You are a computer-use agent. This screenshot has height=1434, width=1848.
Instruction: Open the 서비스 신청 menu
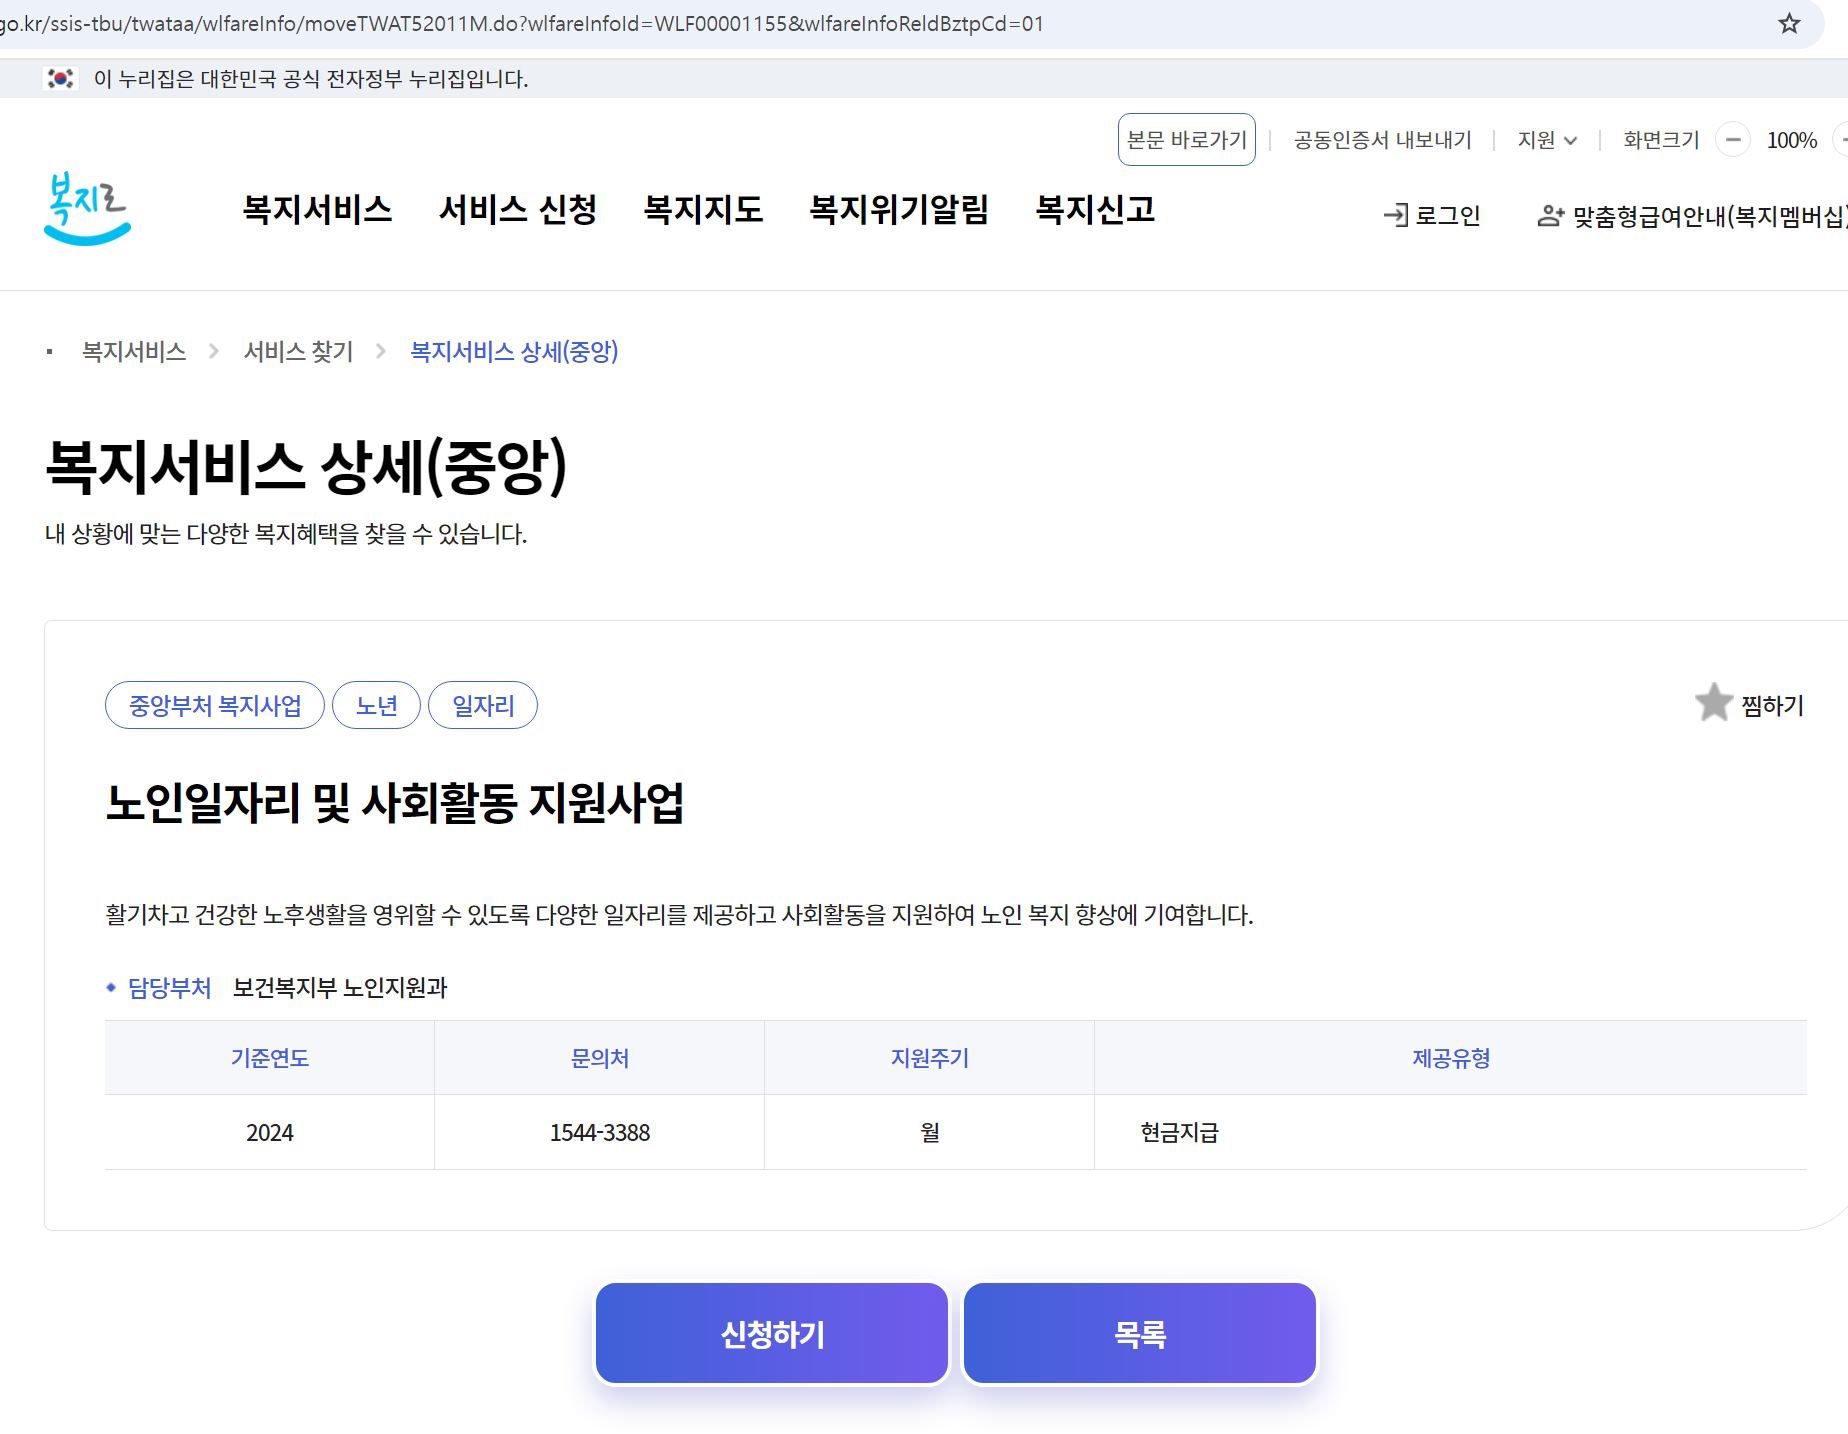click(x=520, y=211)
